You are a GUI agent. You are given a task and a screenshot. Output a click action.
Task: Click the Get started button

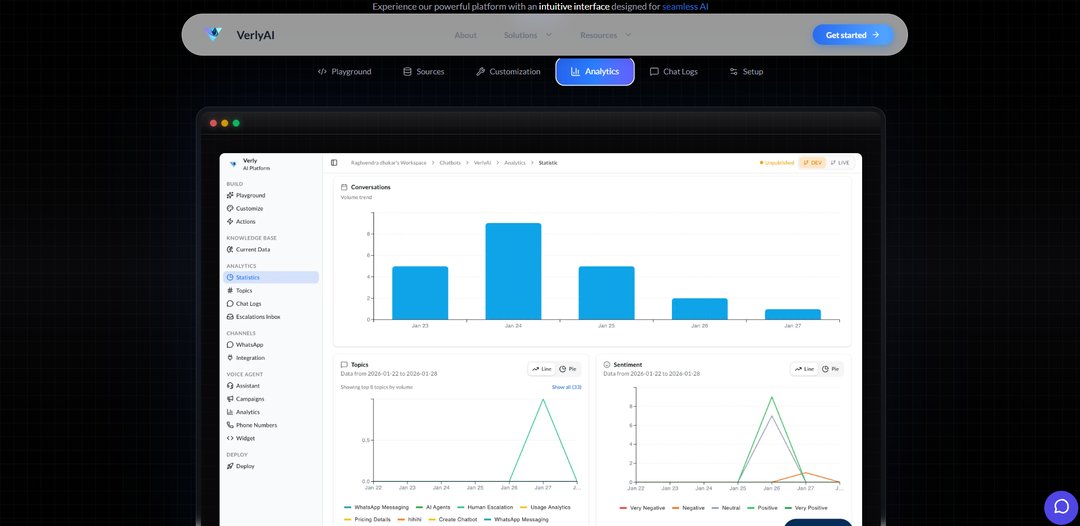[852, 35]
